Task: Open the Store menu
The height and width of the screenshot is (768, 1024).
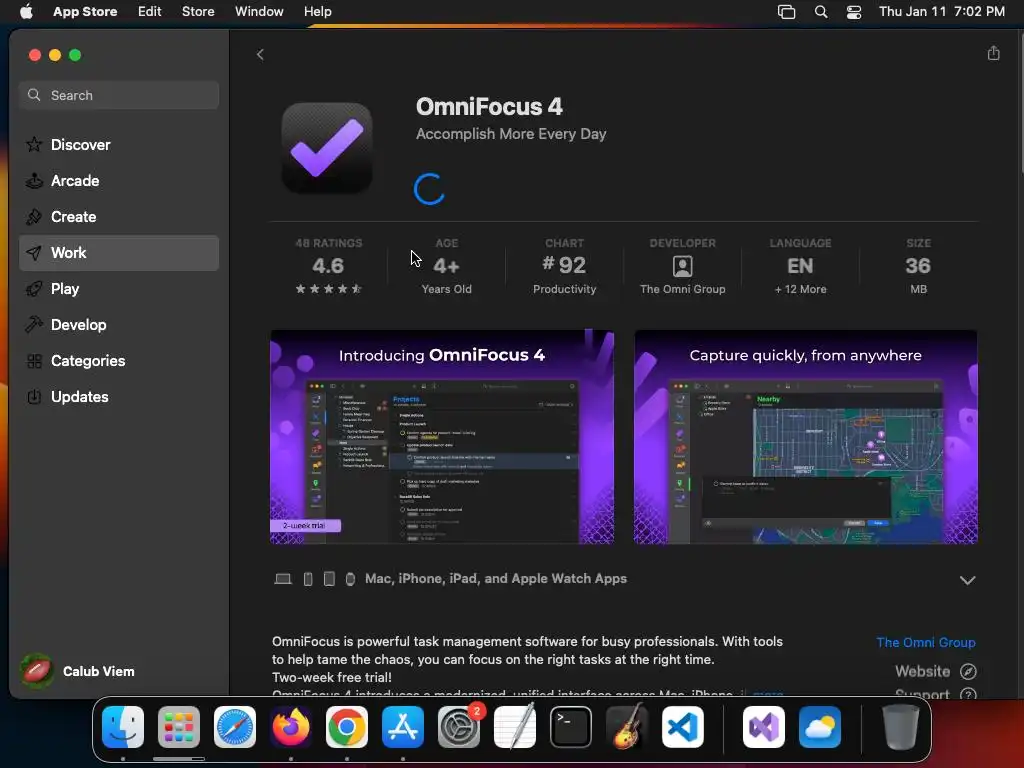Action: click(198, 11)
